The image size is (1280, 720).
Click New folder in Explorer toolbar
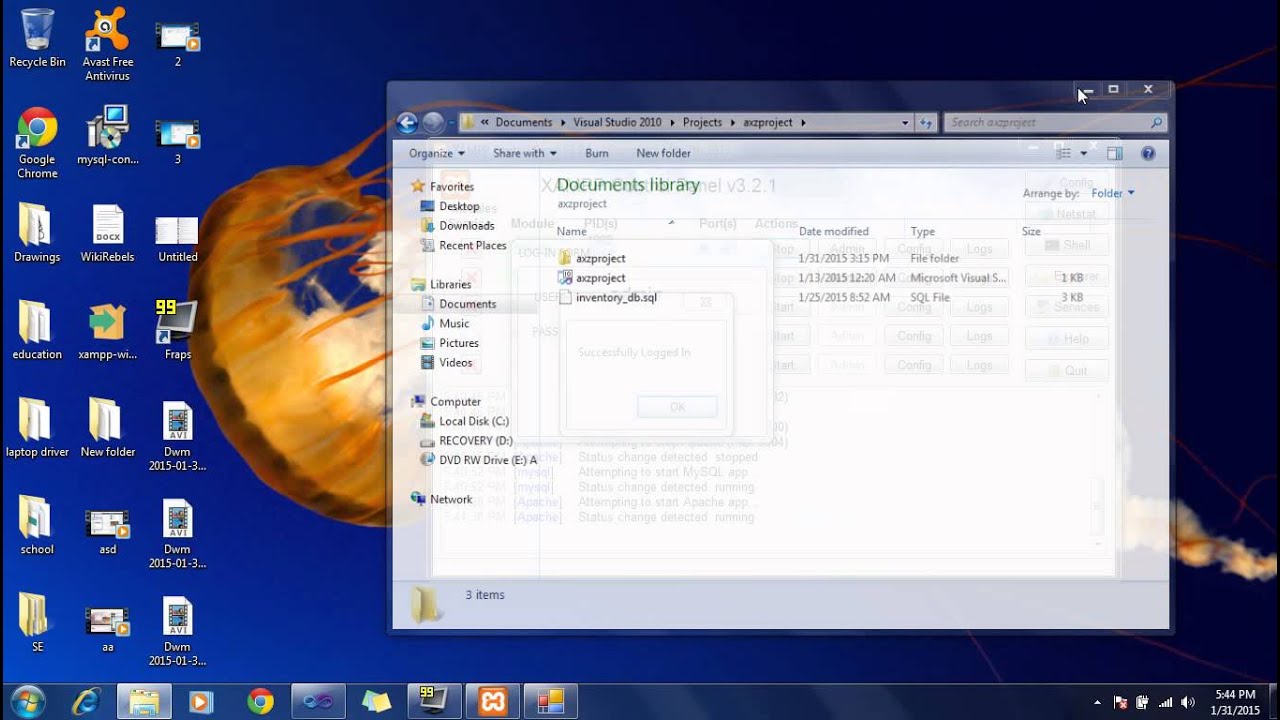point(663,153)
